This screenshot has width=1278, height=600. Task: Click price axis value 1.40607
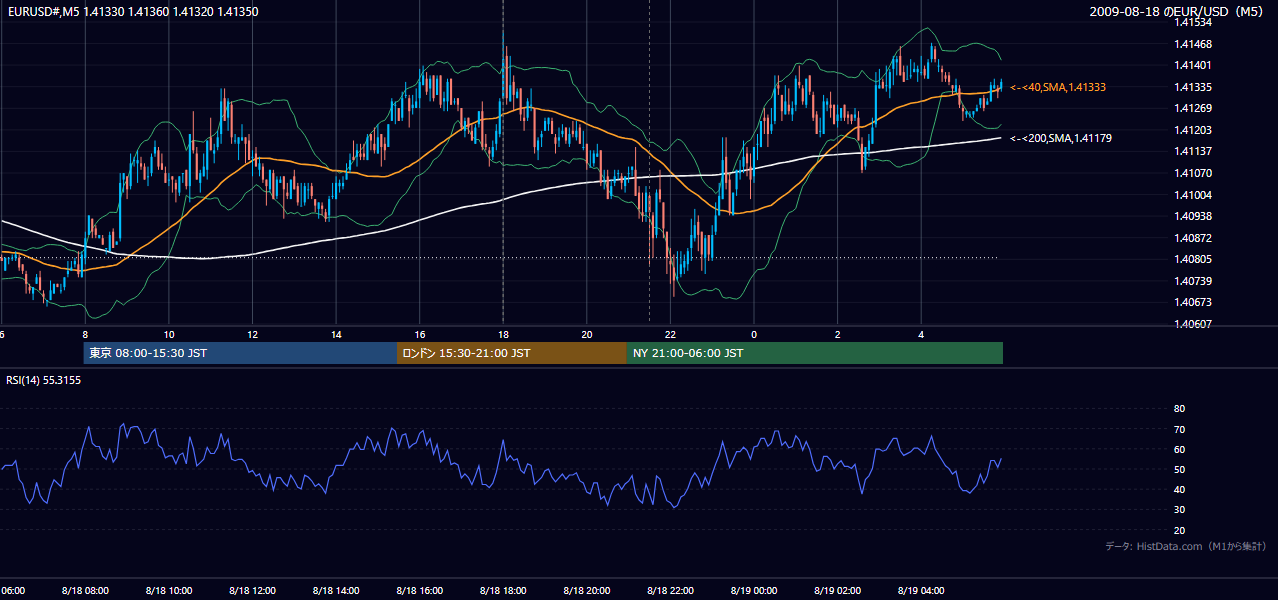click(x=1192, y=324)
